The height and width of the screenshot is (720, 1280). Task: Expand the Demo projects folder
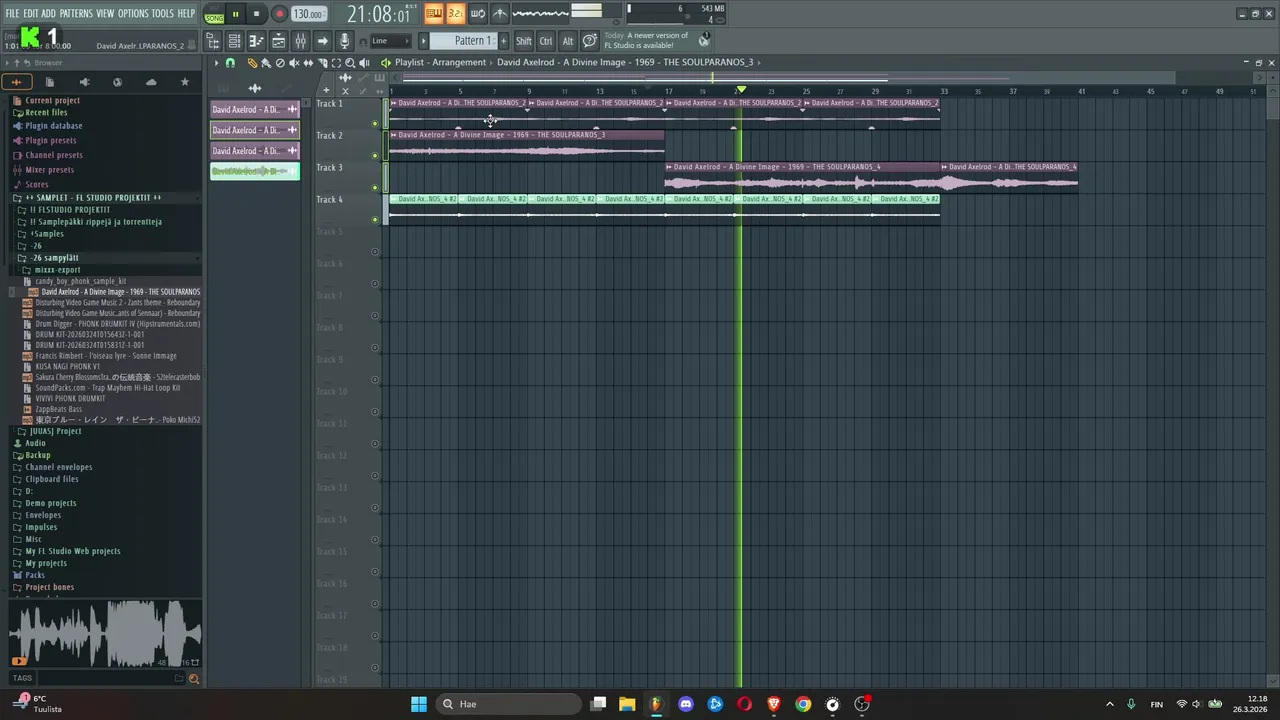51,503
